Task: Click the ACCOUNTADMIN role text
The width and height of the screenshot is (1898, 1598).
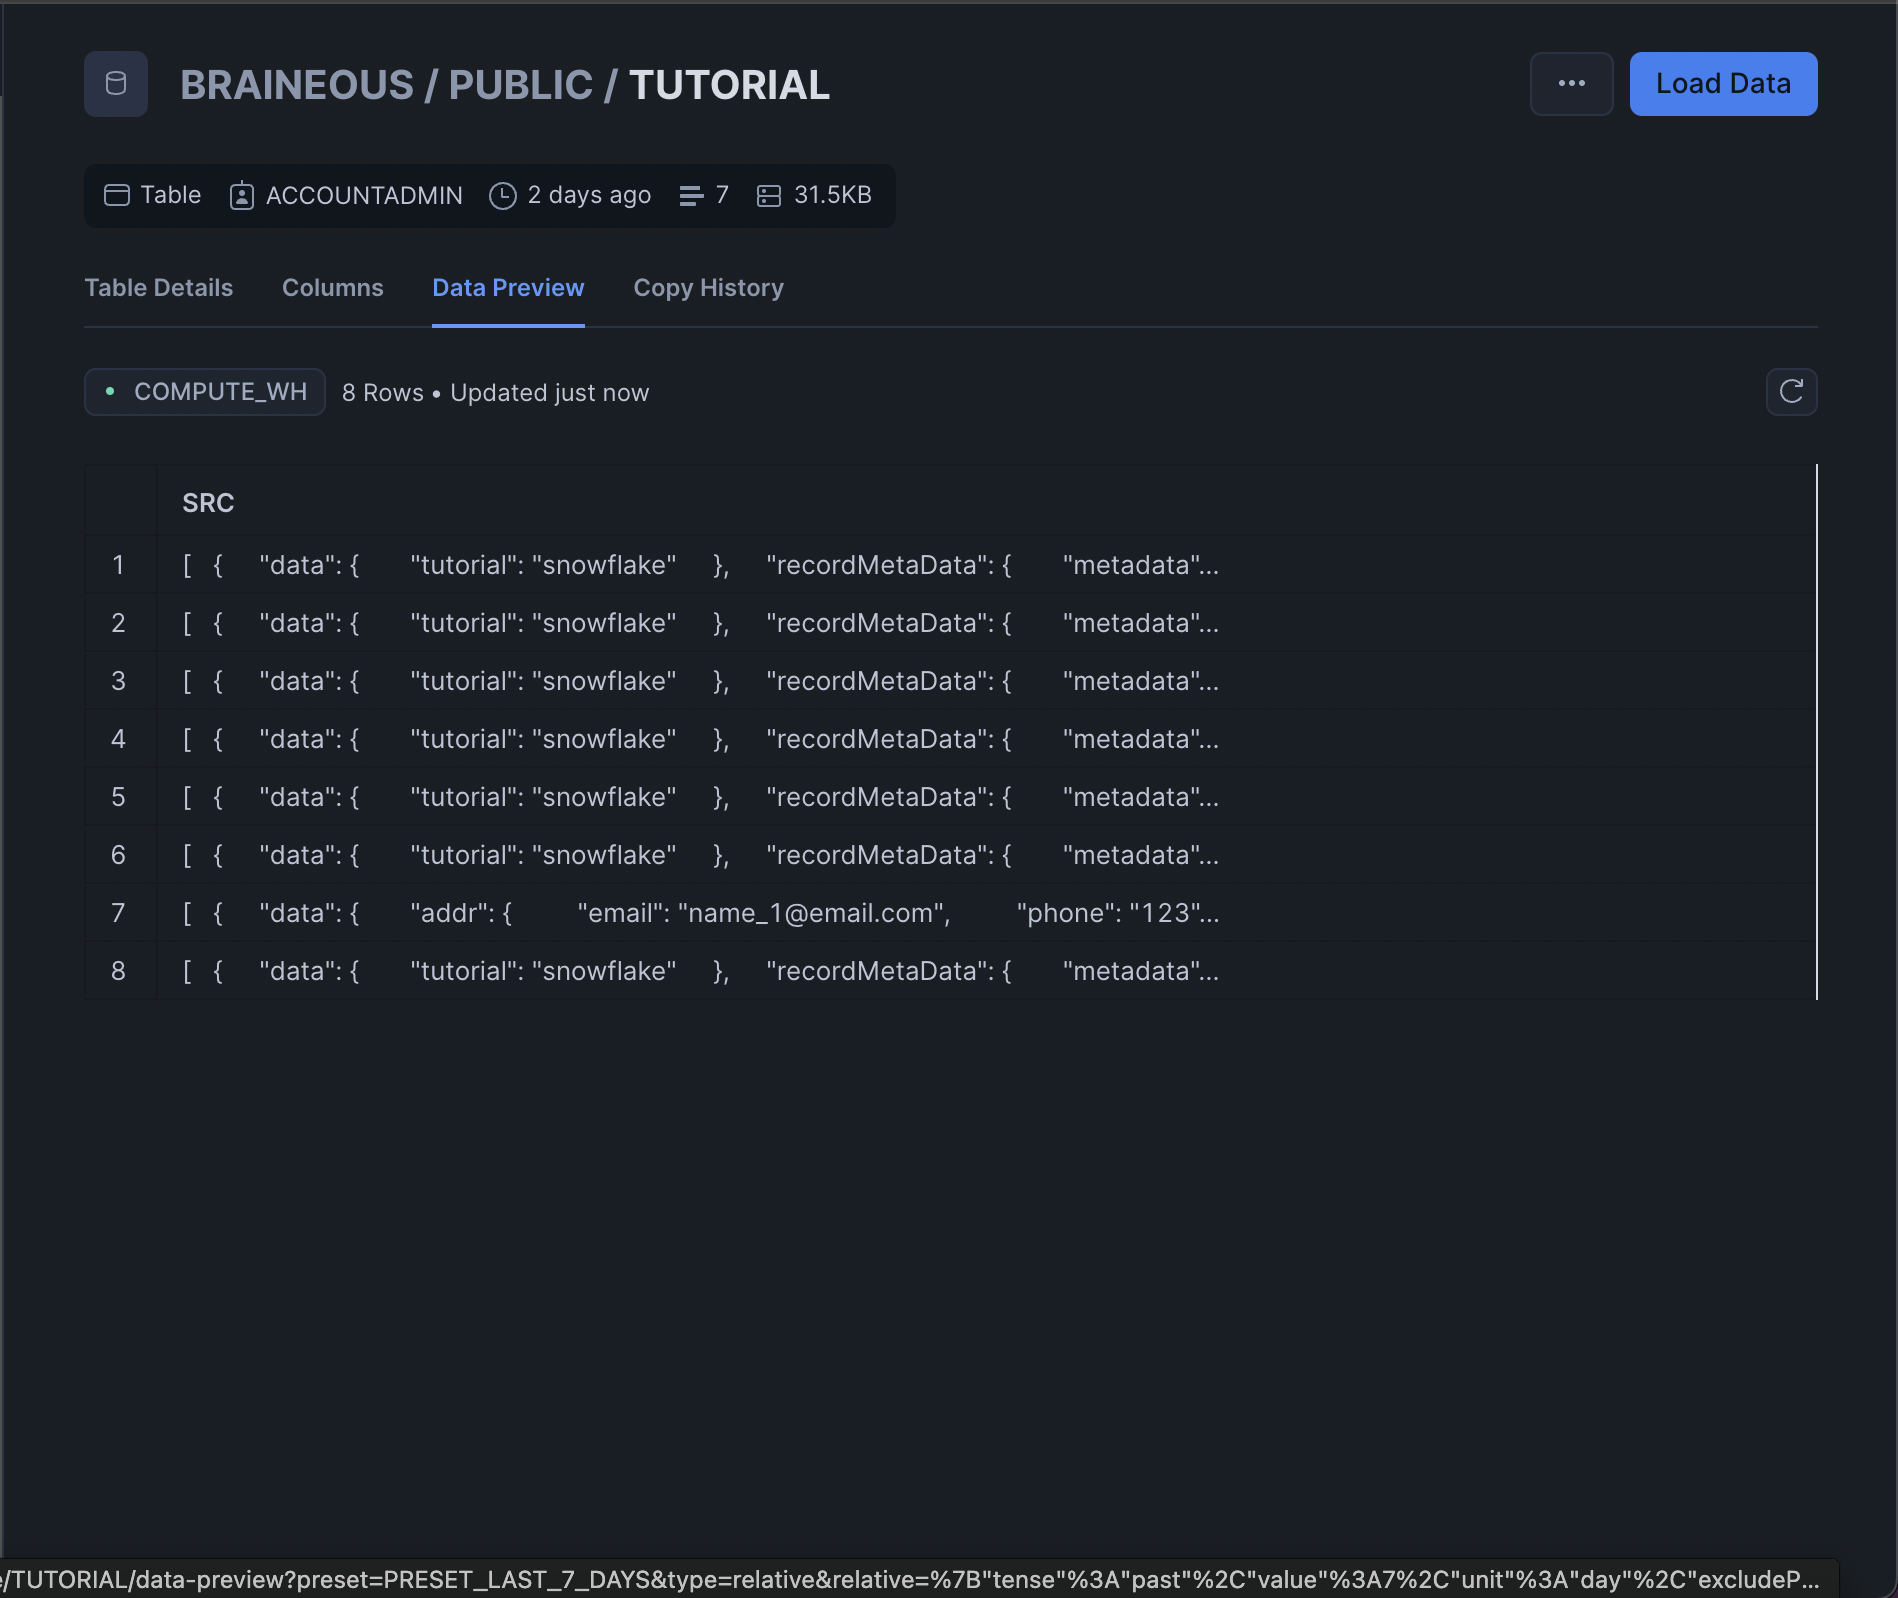Action: coord(364,195)
